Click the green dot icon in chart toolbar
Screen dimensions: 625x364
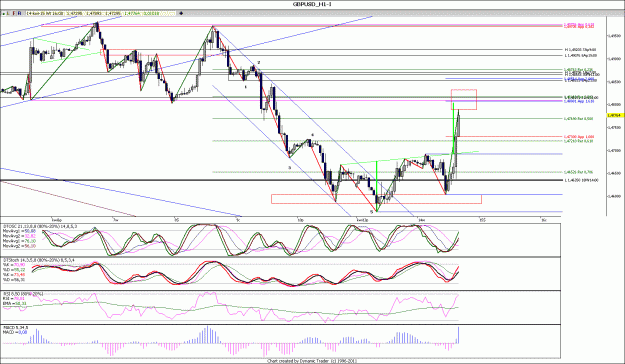coord(4,14)
